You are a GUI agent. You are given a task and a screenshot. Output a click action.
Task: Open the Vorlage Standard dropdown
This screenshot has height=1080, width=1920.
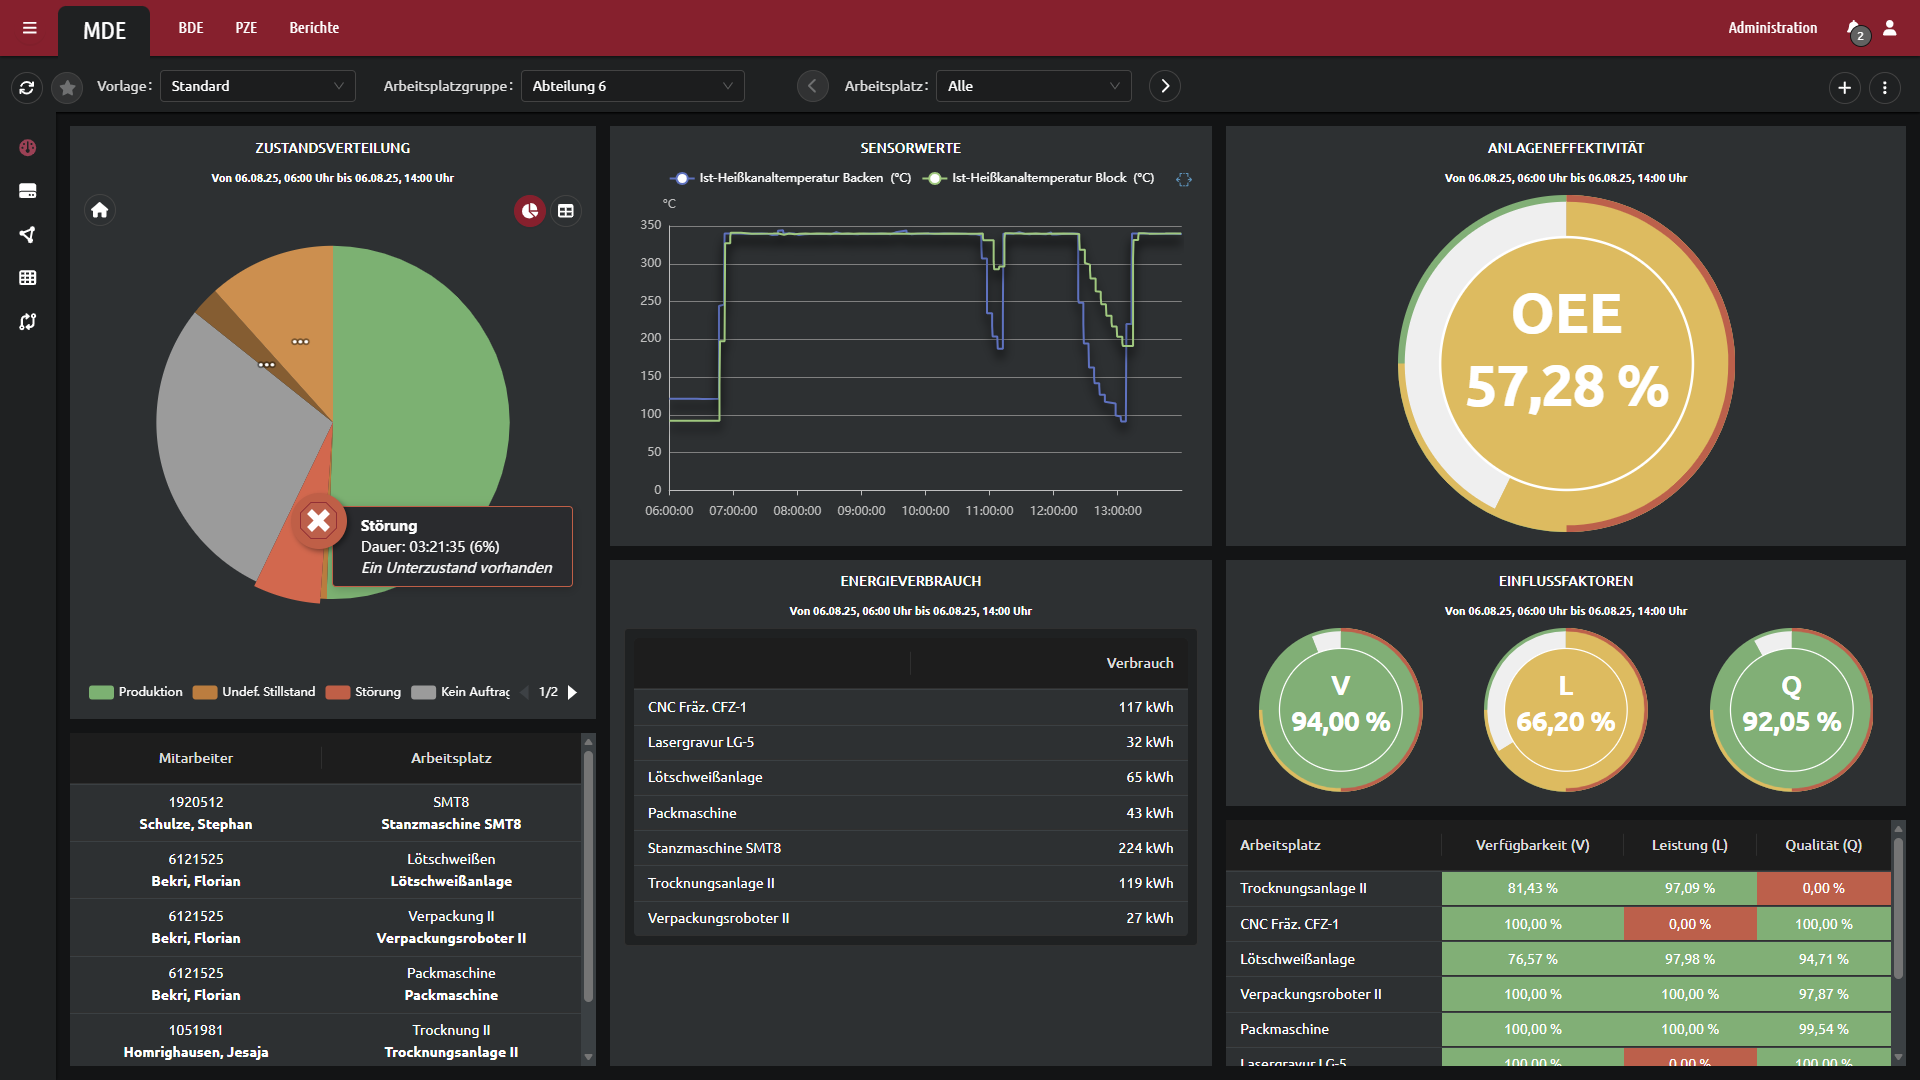coord(258,86)
